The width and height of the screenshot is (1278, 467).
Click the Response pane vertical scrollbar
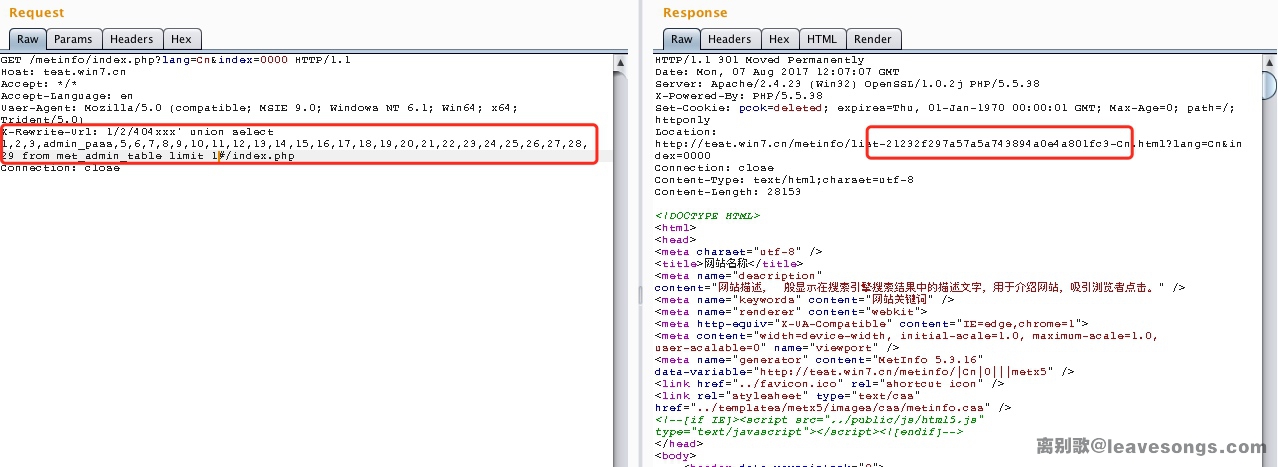click(x=1269, y=260)
